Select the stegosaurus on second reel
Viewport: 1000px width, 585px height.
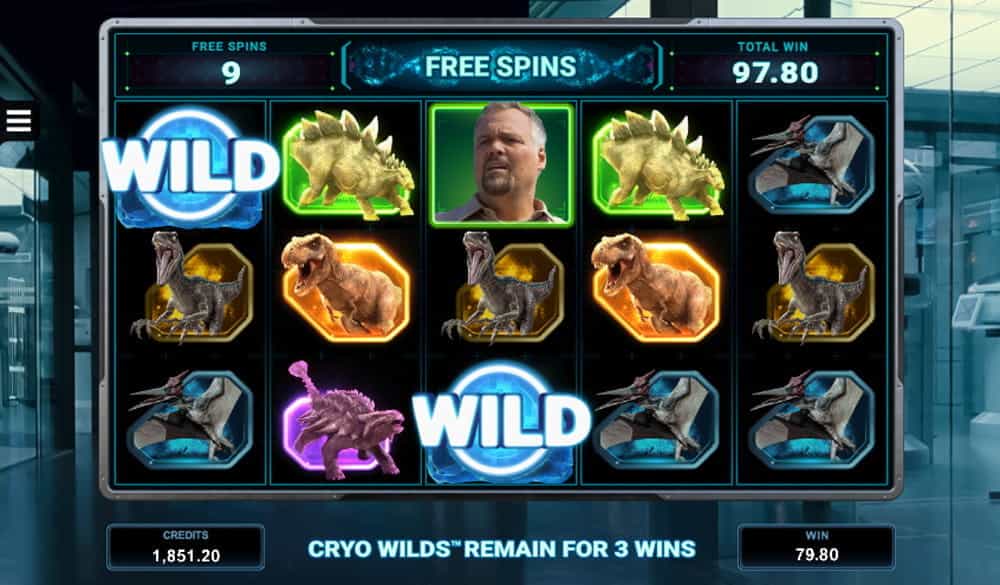(x=348, y=163)
